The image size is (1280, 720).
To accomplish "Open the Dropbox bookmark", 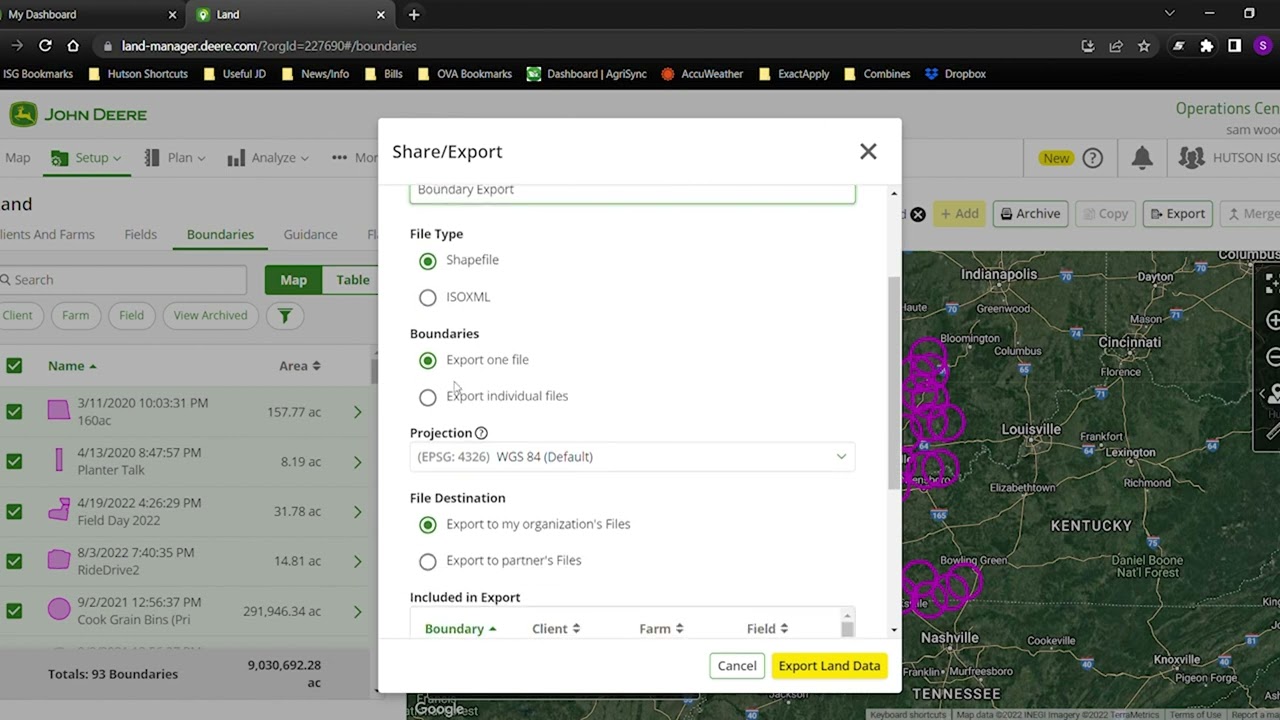I will point(956,74).
